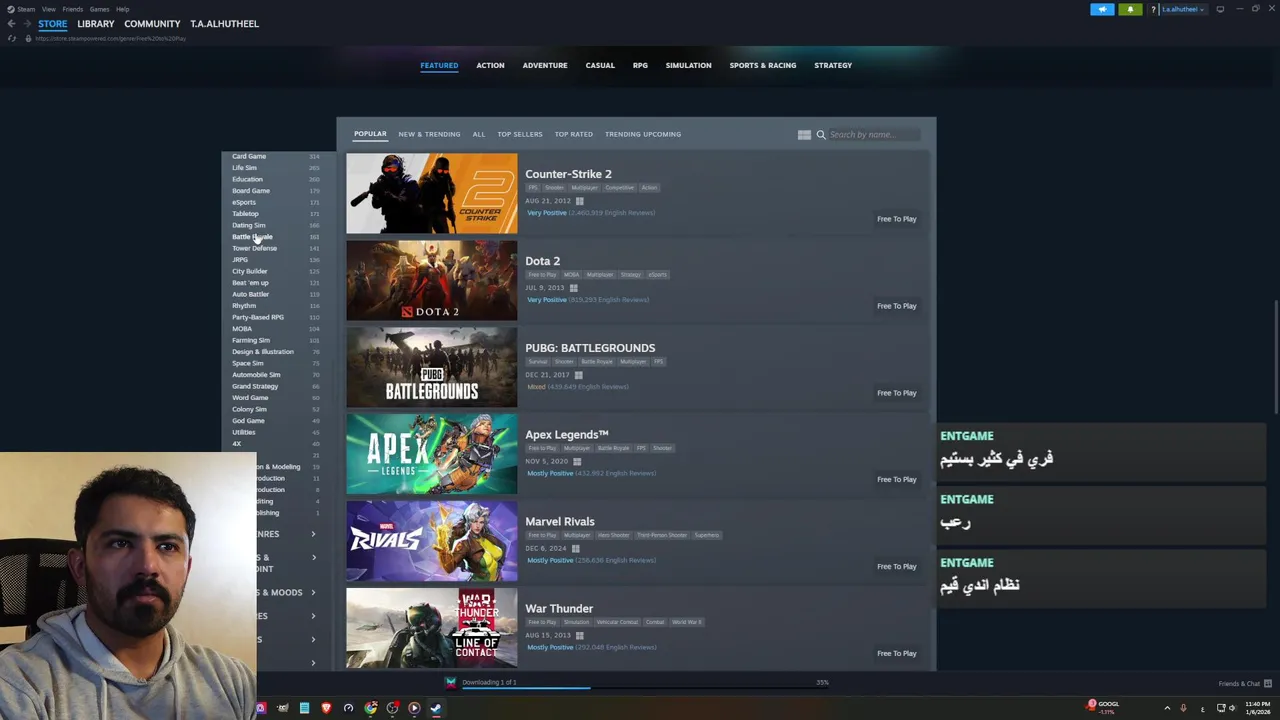The width and height of the screenshot is (1280, 720).
Task: Open Steam from the Windows taskbar
Action: (x=436, y=708)
